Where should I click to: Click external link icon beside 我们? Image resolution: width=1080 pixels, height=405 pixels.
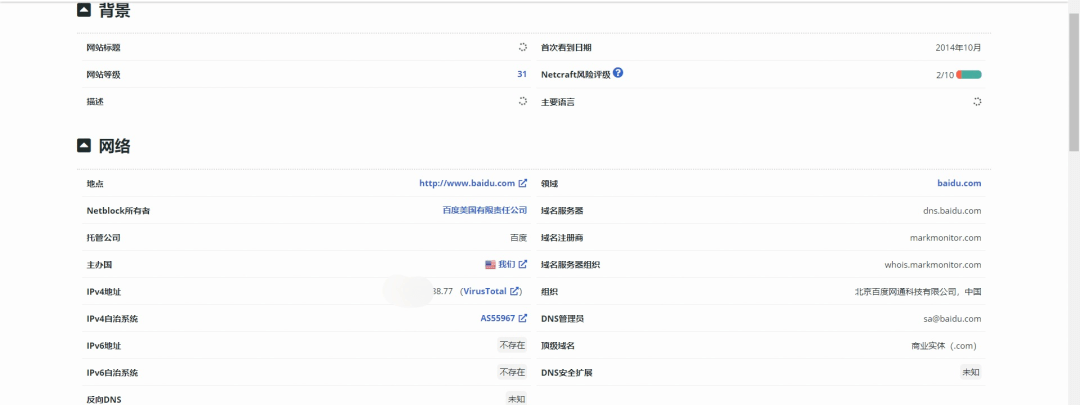point(523,264)
